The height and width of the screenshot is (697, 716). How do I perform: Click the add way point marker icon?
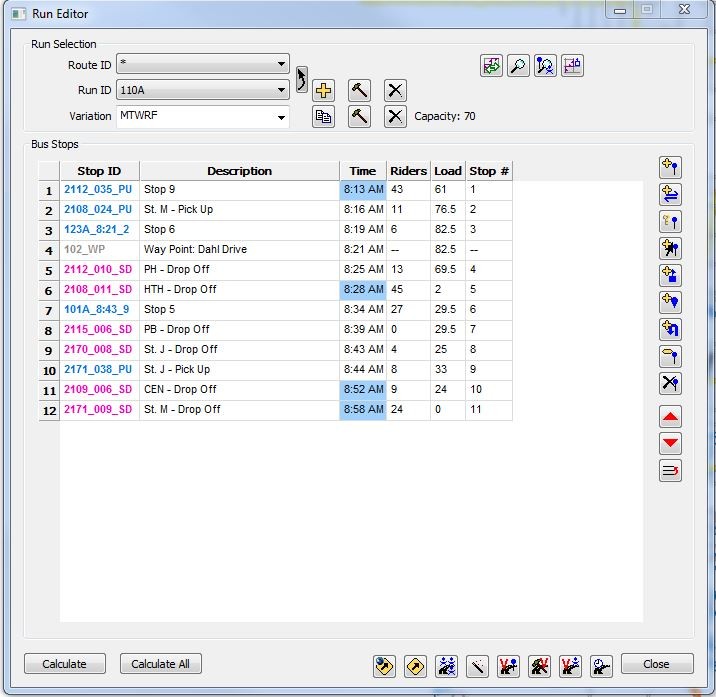[670, 302]
